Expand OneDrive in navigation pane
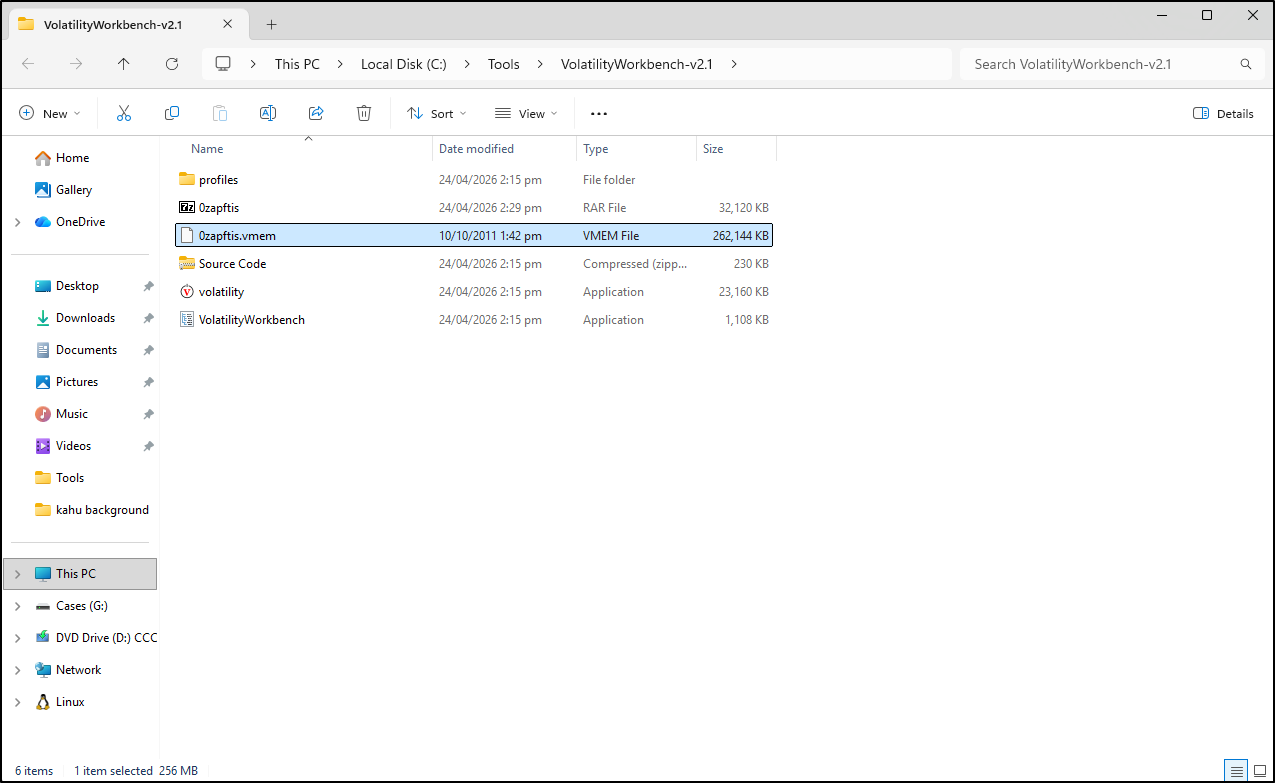 pyautogui.click(x=18, y=222)
